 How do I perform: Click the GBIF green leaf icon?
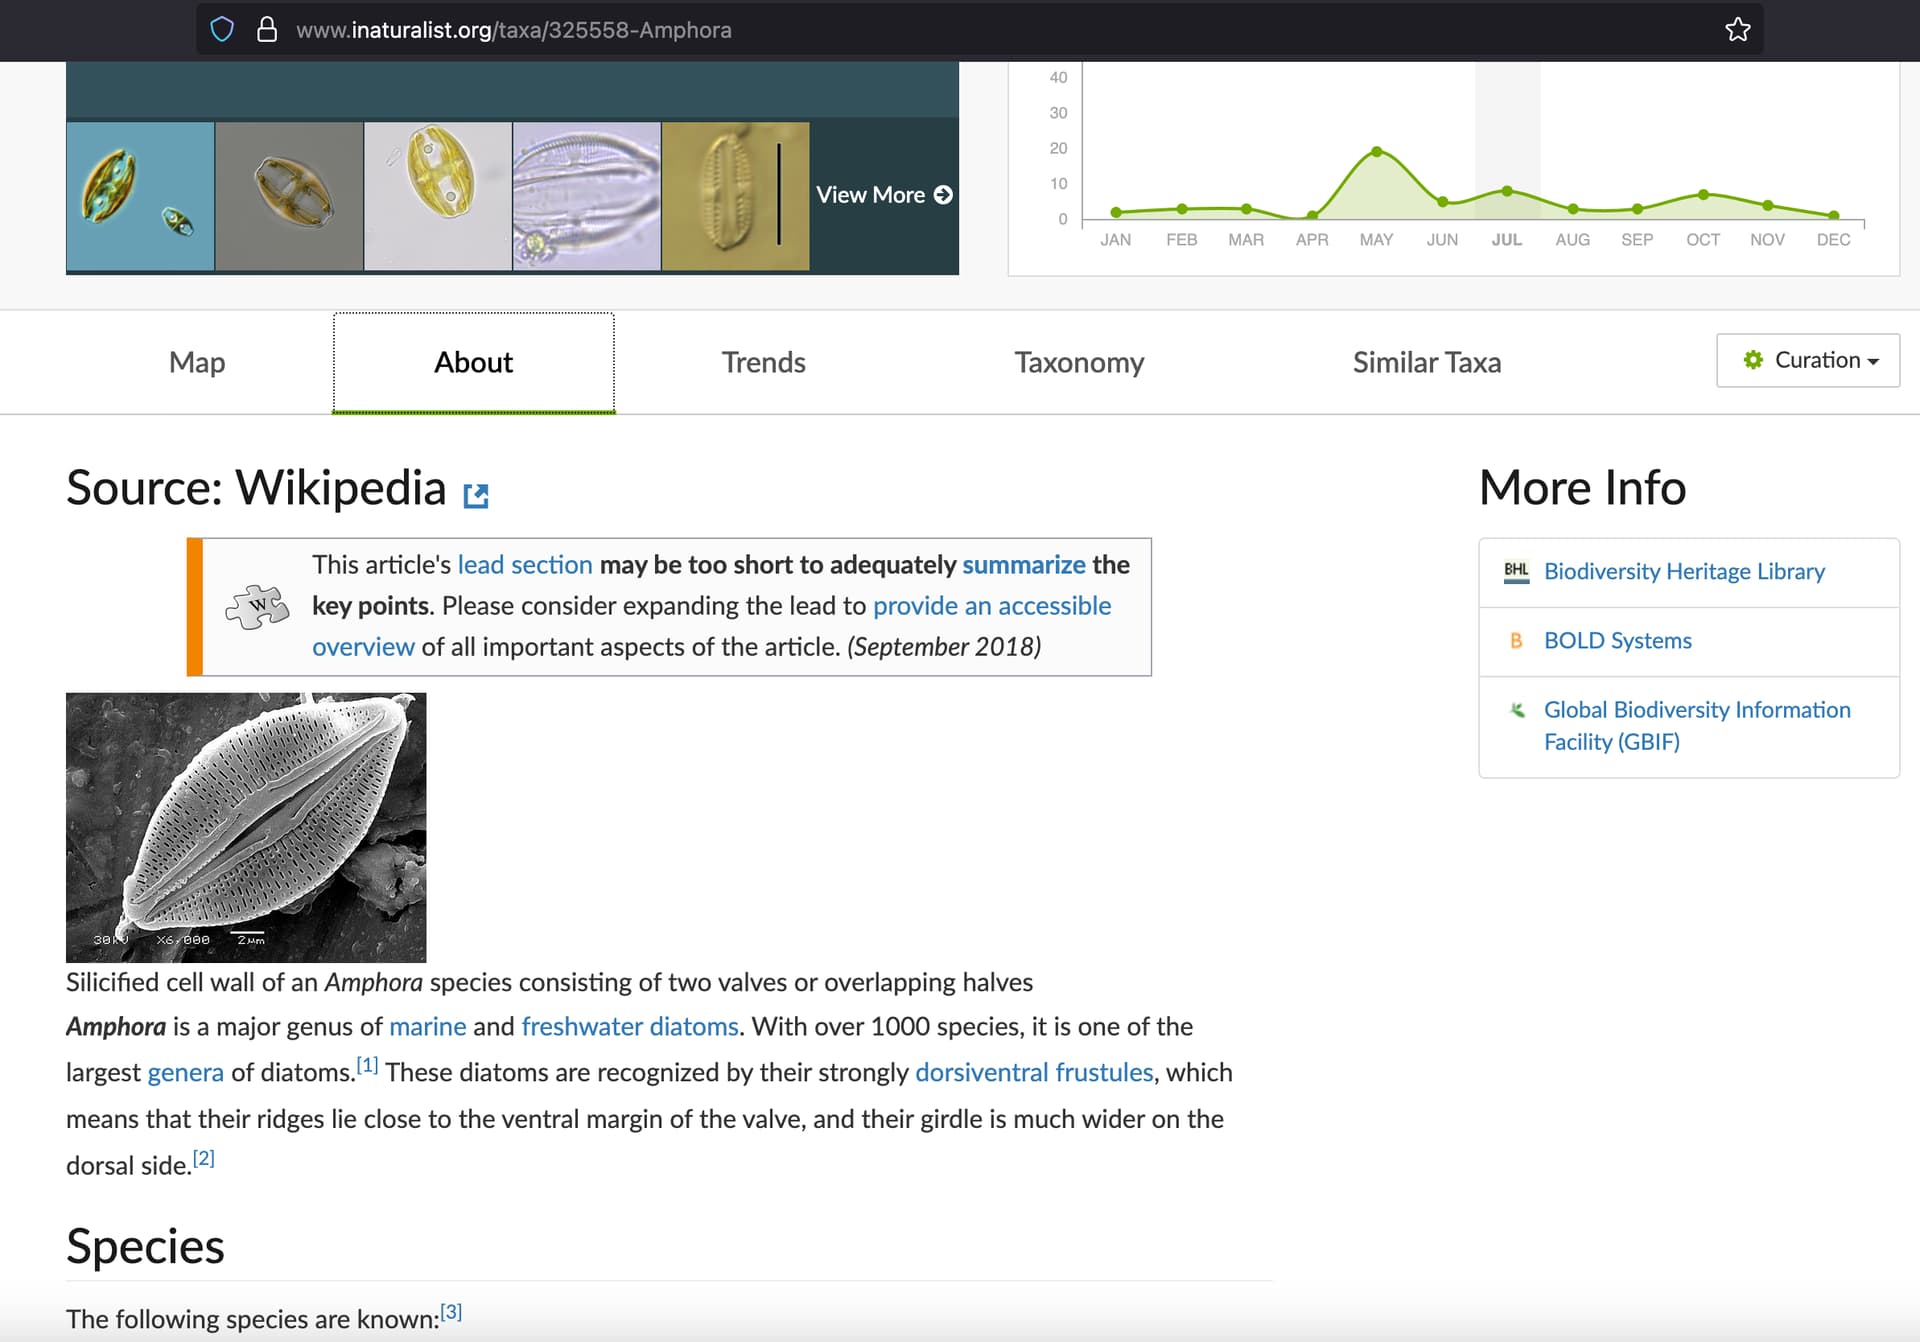tap(1517, 710)
